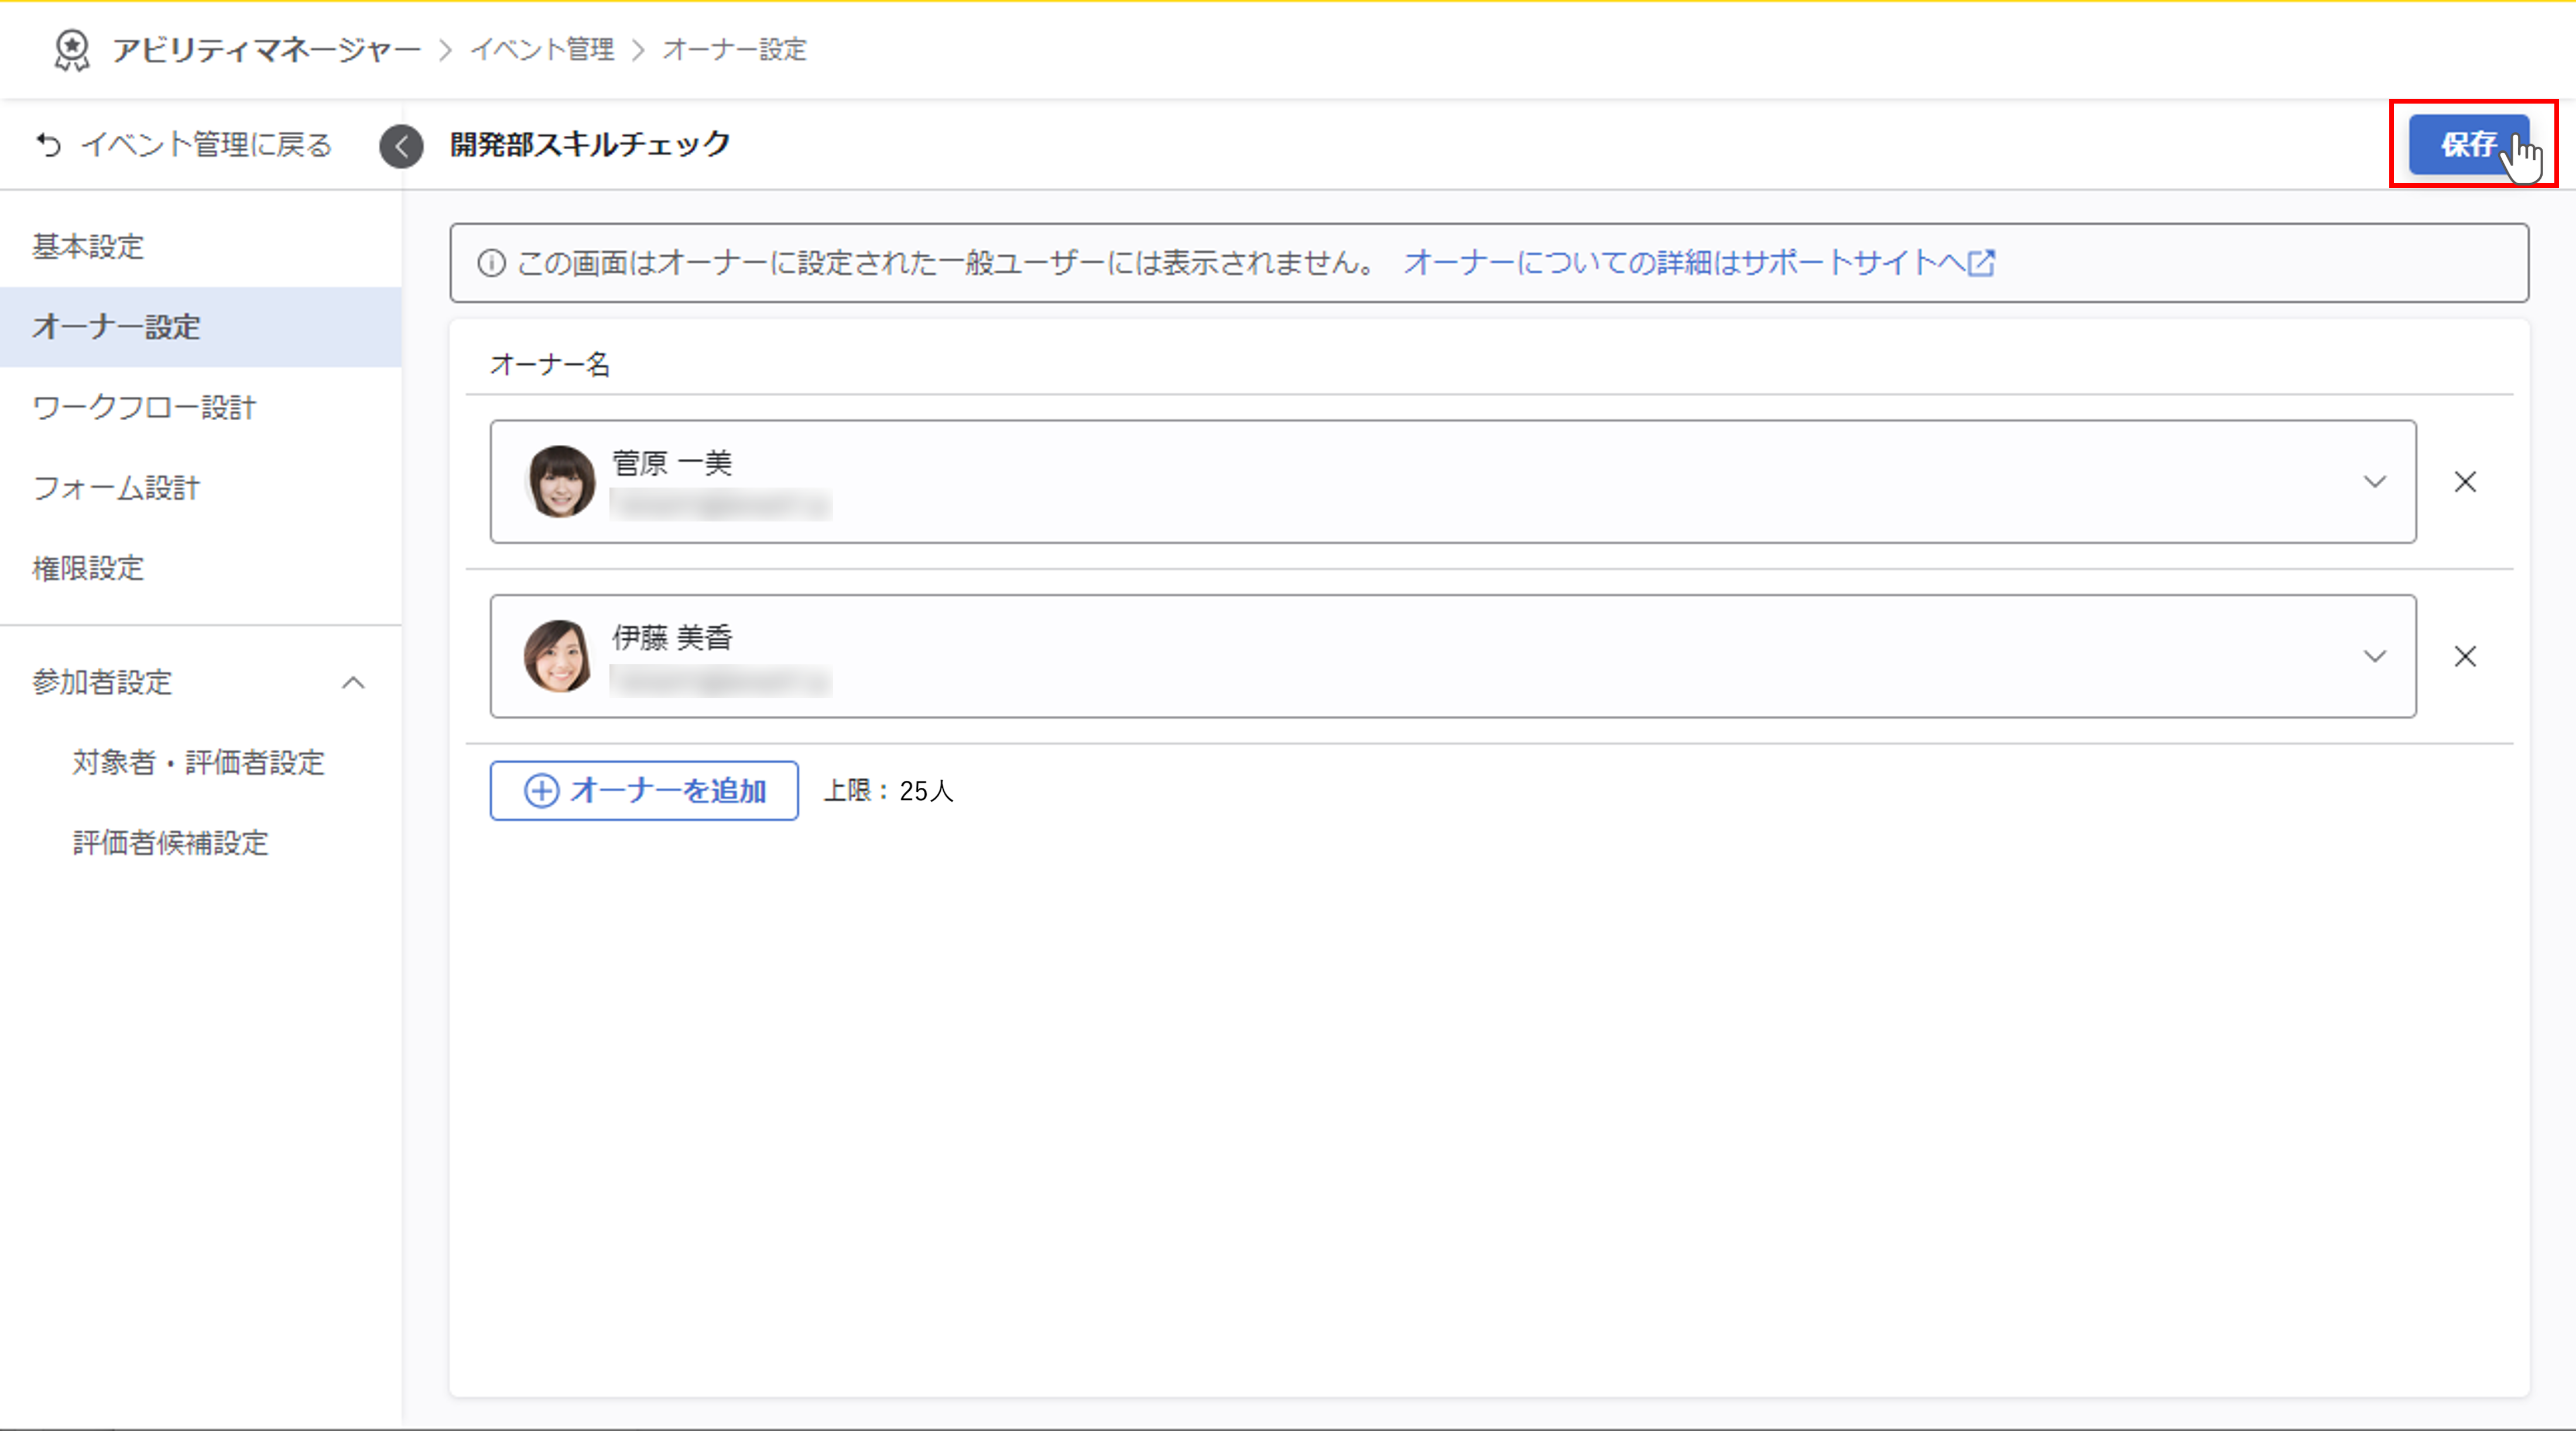Remove owner 伊藤 美香 with X icon
The height and width of the screenshot is (1431, 2576).
coord(2465,656)
